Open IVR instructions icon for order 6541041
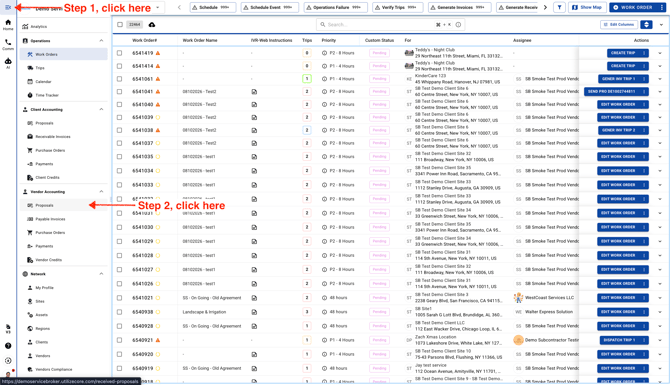 click(x=254, y=91)
